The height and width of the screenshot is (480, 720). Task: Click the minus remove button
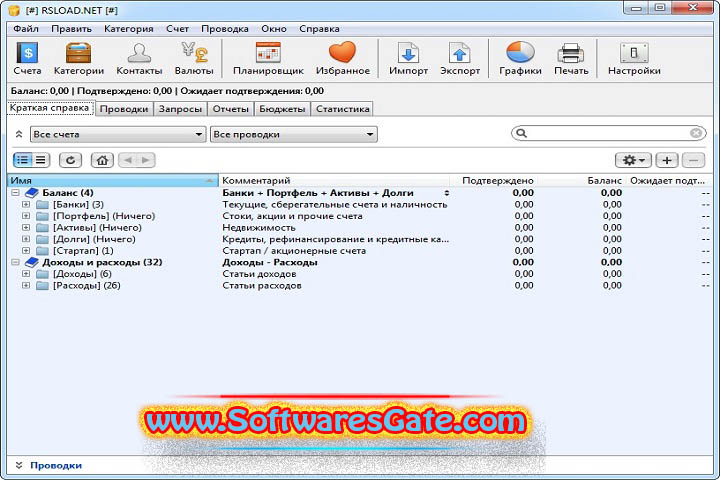click(693, 160)
